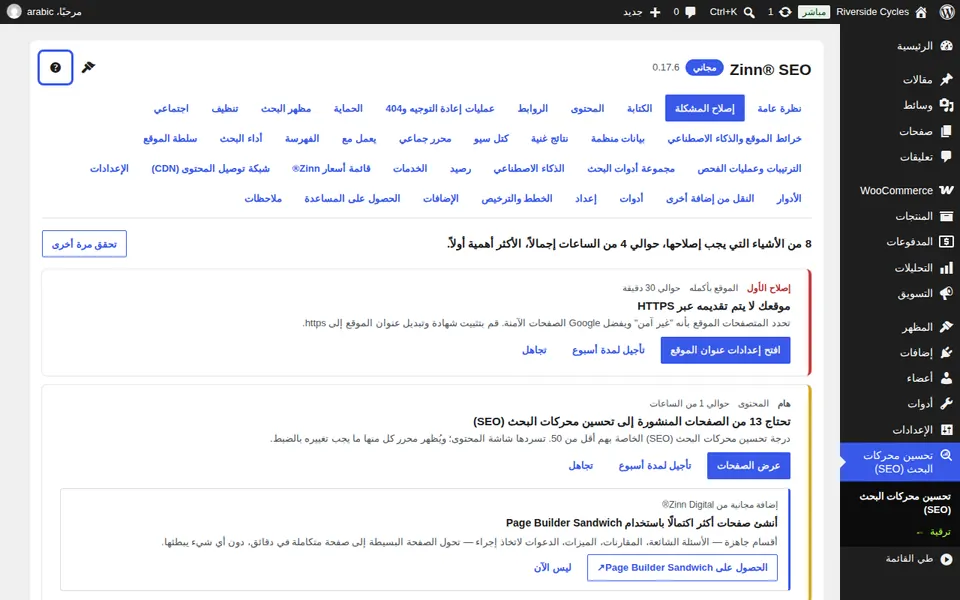Click the تعليقات comment icon in sidebar
The height and width of the screenshot is (600, 960).
pos(947,157)
